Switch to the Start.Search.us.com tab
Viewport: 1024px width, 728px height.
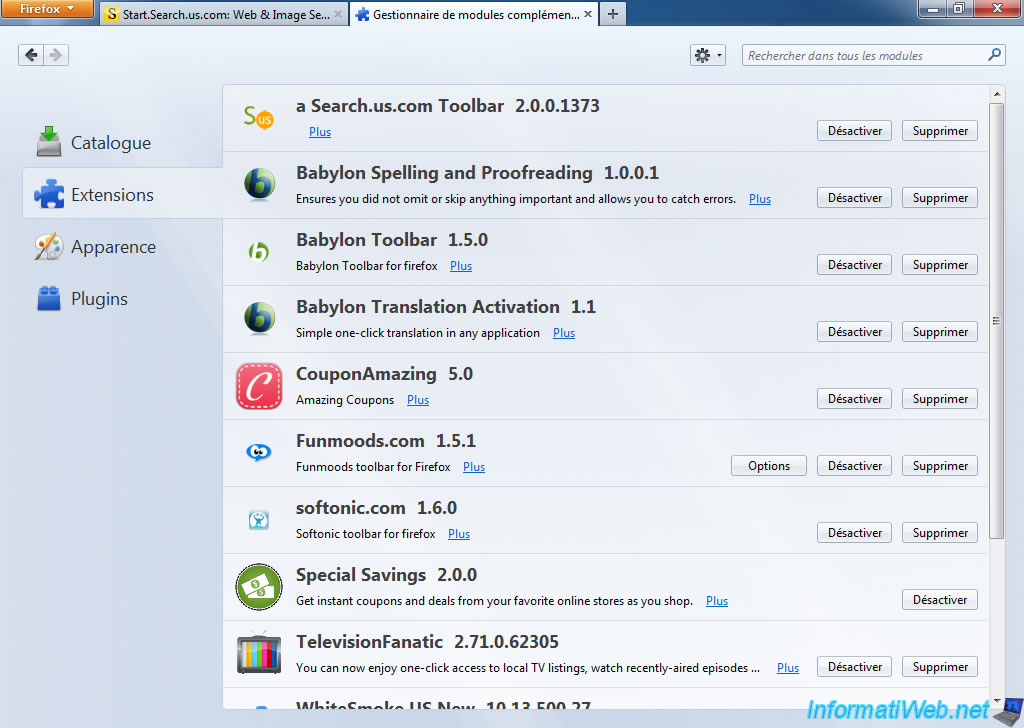click(224, 14)
